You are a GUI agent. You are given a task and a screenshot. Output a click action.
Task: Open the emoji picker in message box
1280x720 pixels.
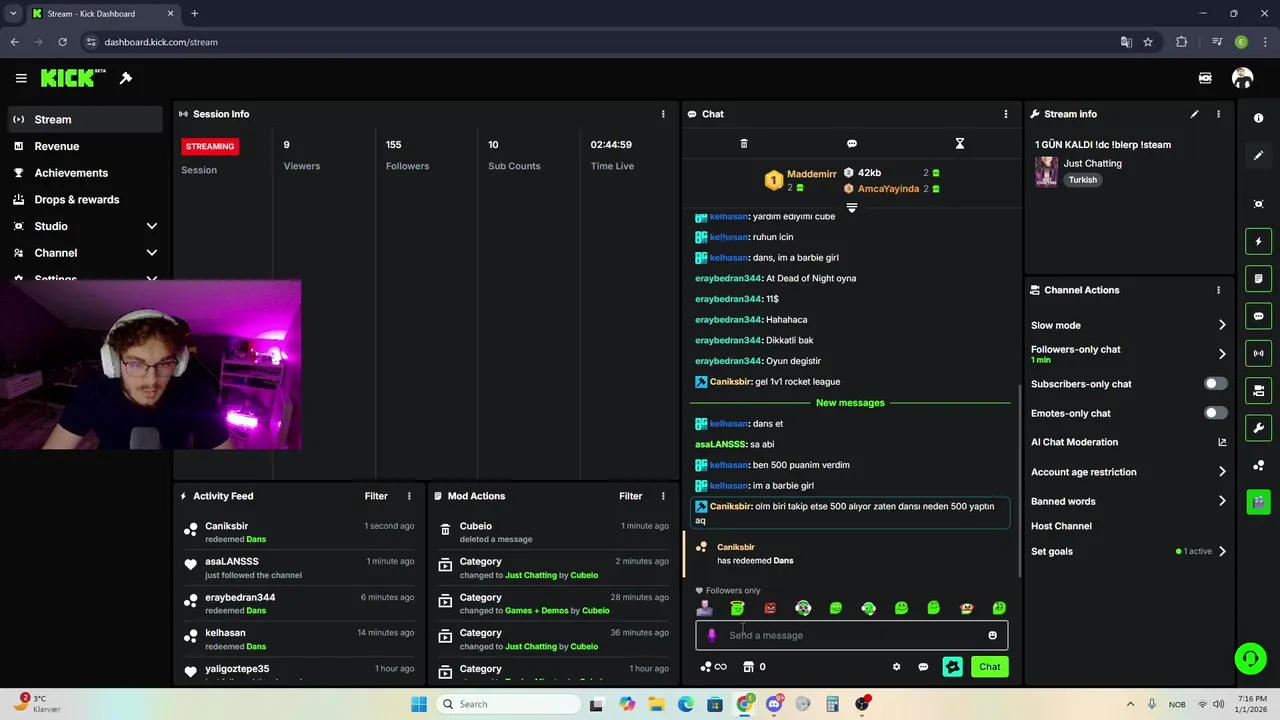click(x=992, y=635)
